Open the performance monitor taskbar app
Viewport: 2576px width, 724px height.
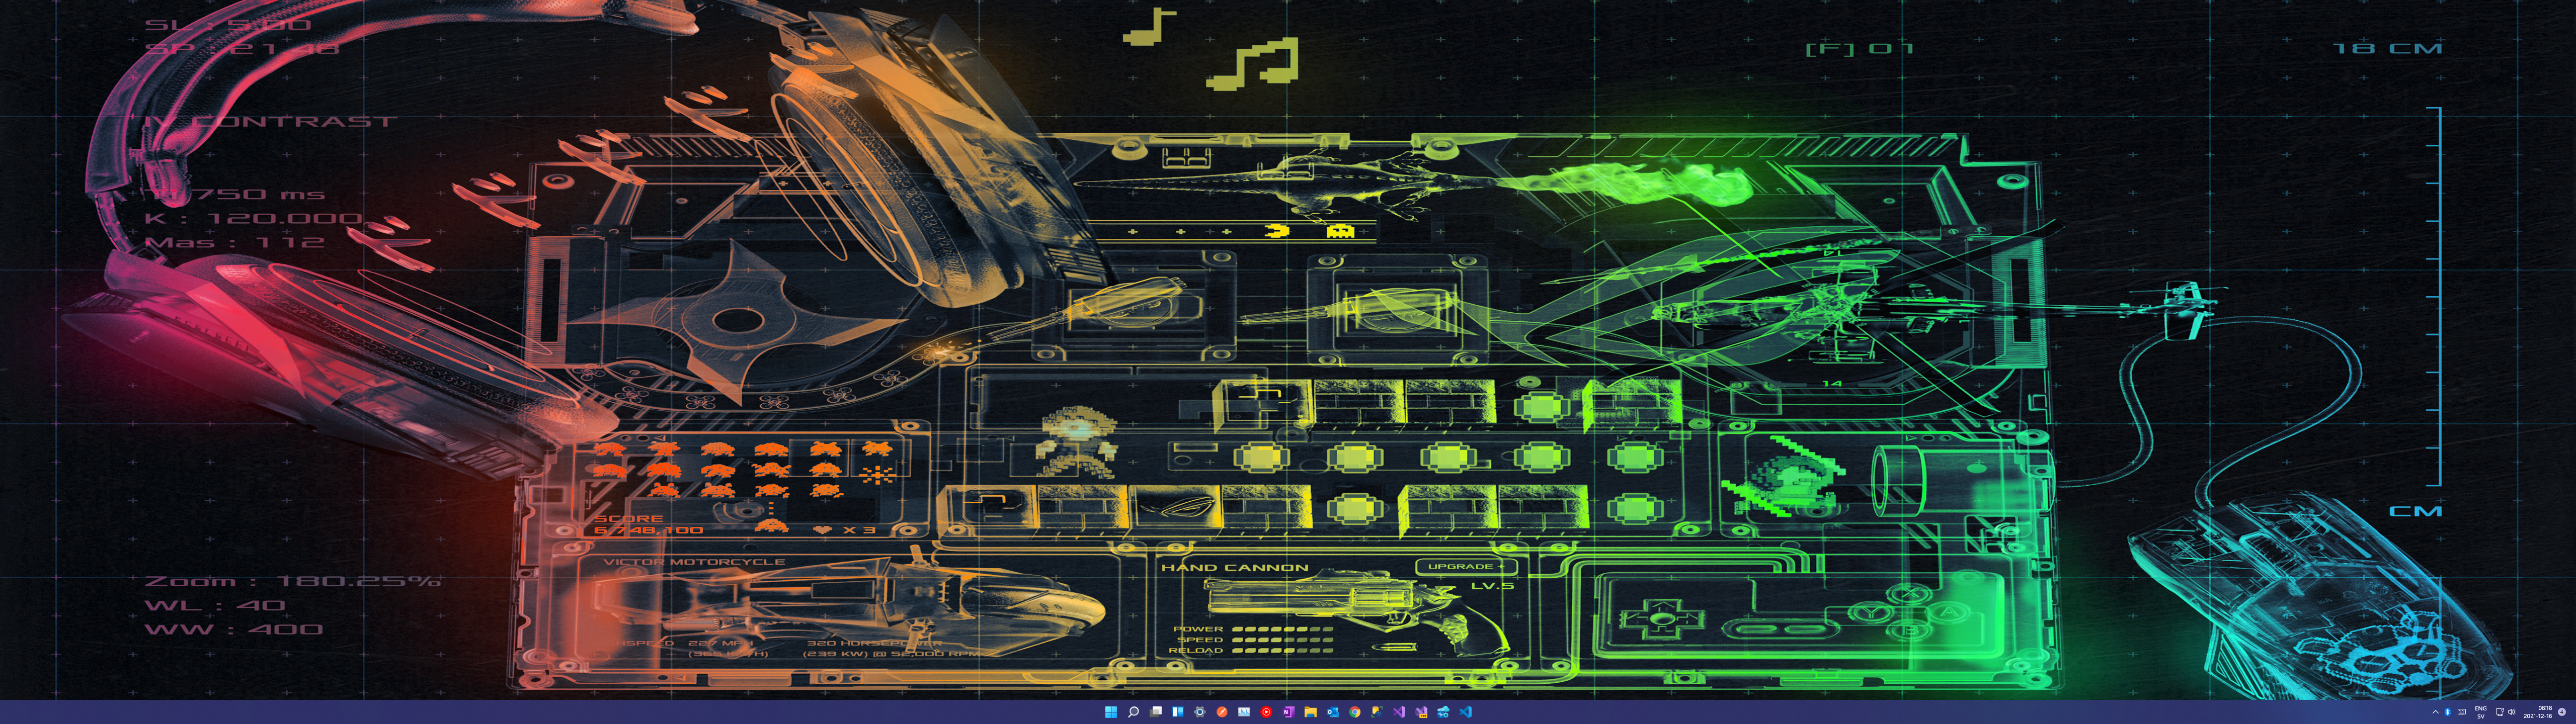click(x=1244, y=712)
